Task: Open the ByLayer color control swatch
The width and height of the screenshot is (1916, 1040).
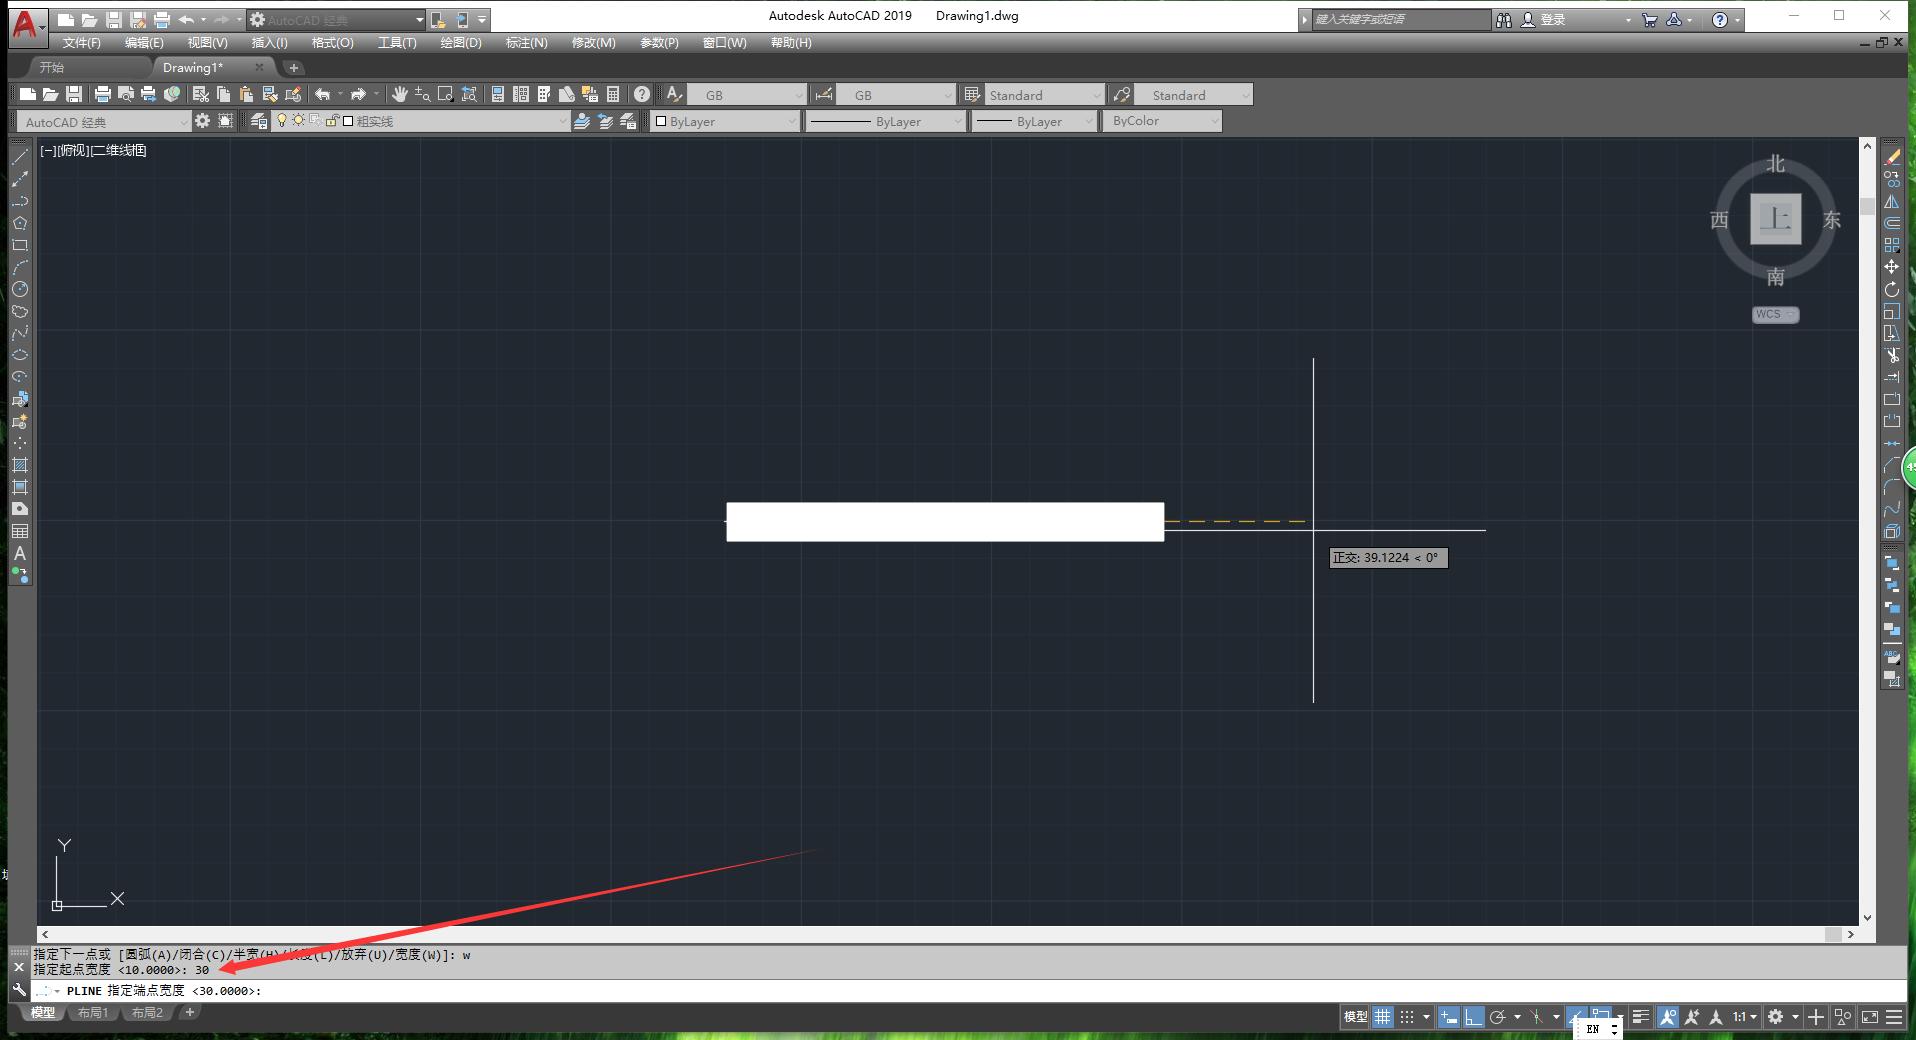Action: 726,121
